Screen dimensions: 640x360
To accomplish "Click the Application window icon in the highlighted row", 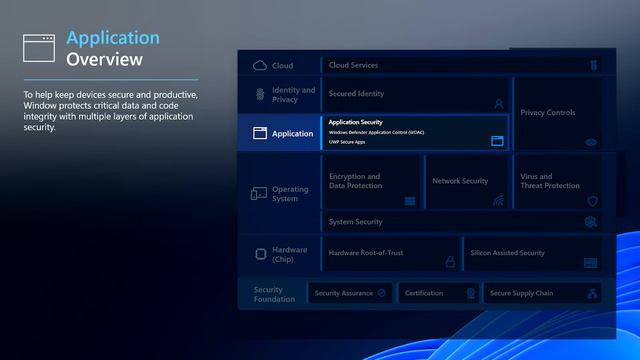I will click(260, 133).
